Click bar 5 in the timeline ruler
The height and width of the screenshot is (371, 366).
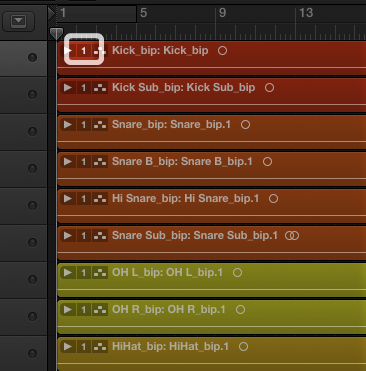143,13
